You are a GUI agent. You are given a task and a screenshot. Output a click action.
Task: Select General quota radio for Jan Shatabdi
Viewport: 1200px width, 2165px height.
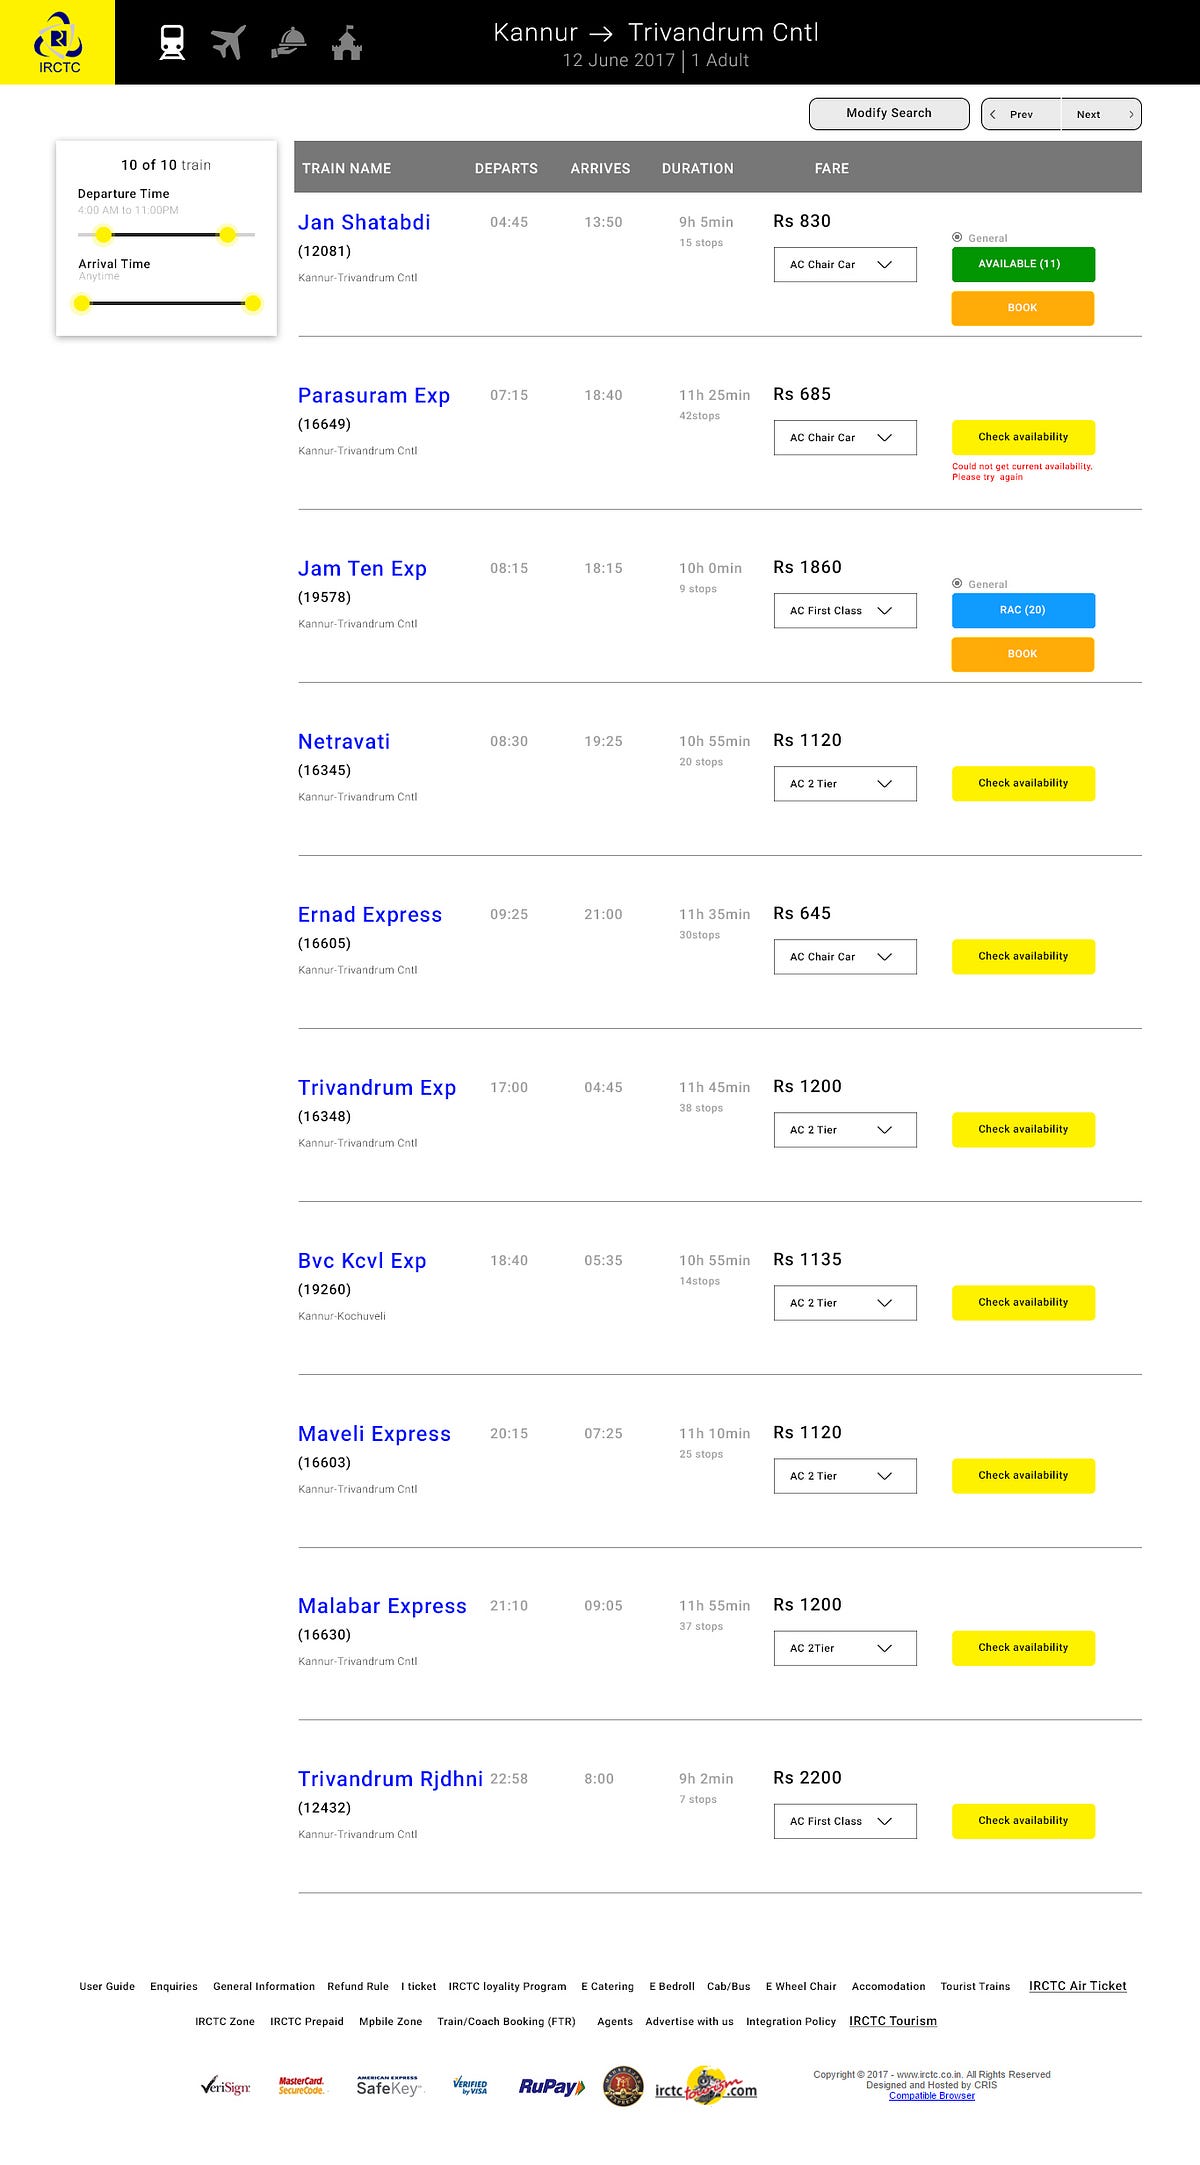coord(957,238)
